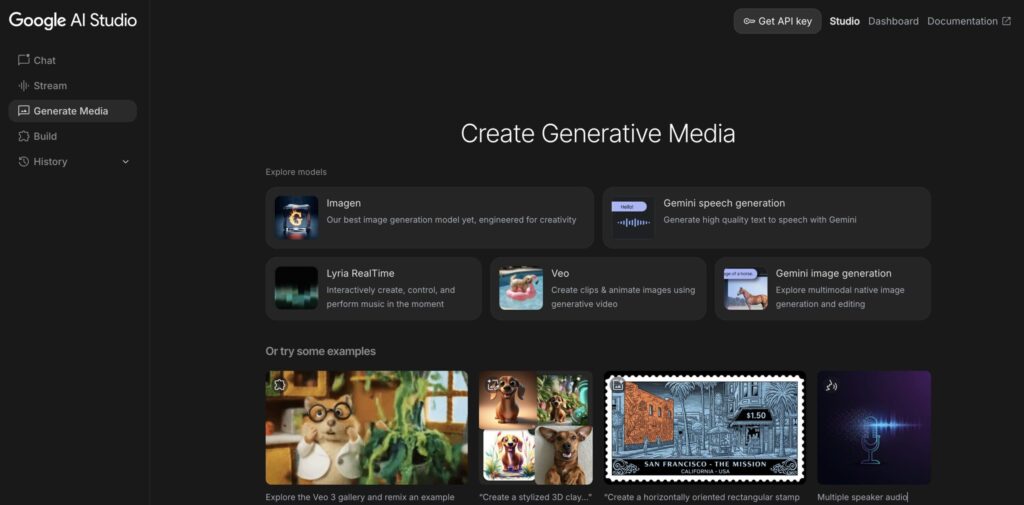Viewport: 1024px width, 505px height.
Task: Click "Create a horizontally oriented rectangular stamp" caption
Action: coord(702,497)
